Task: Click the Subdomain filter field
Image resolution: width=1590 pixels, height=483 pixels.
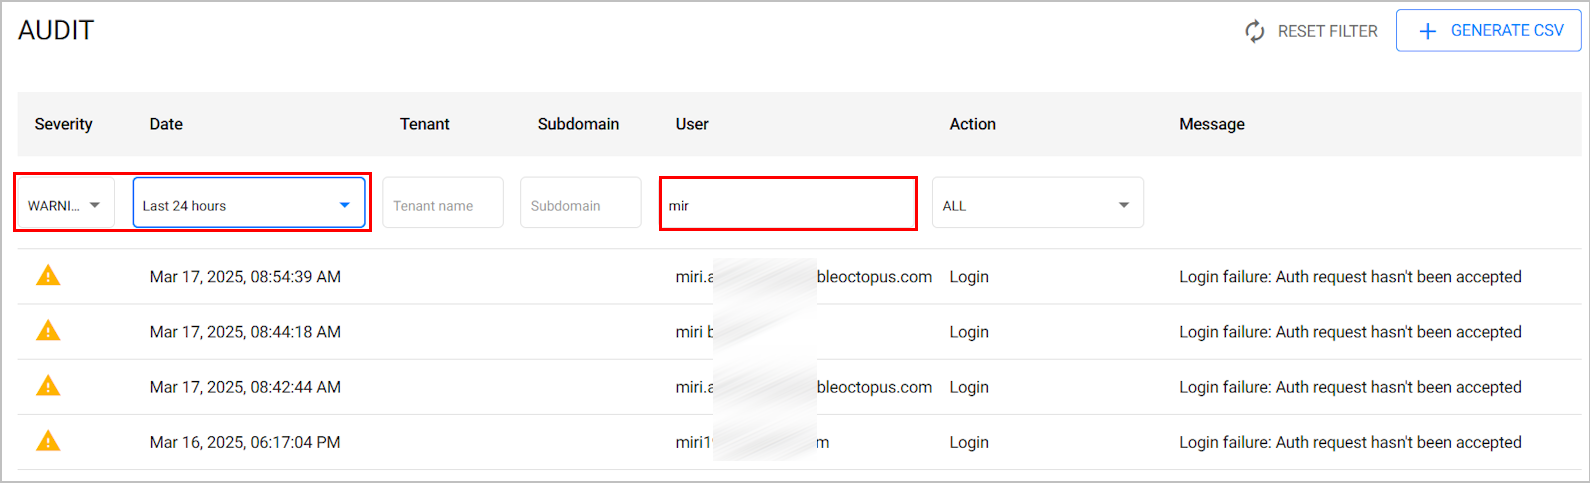Action: [x=581, y=203]
